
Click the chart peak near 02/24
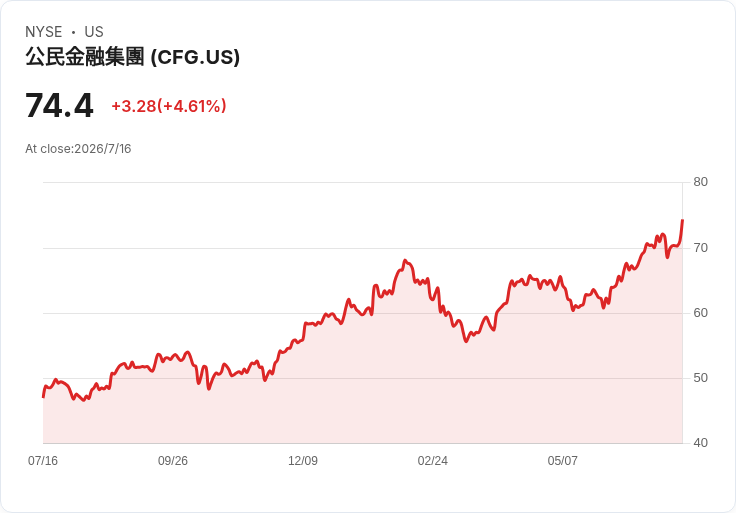406,260
